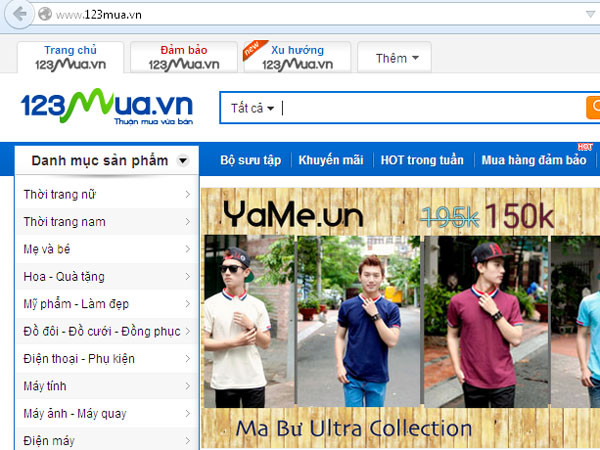
Task: Expand the Thêm dropdown tab
Action: (x=395, y=58)
